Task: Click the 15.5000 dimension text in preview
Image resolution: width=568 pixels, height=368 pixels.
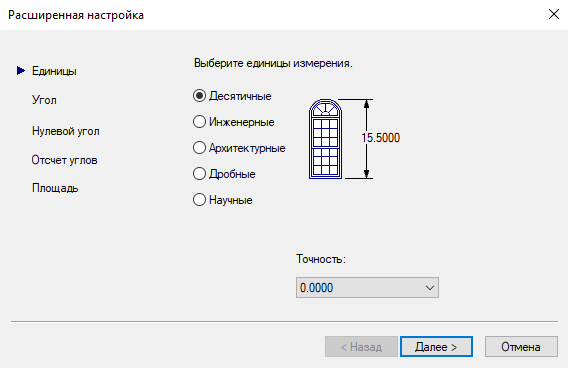Action: click(380, 138)
